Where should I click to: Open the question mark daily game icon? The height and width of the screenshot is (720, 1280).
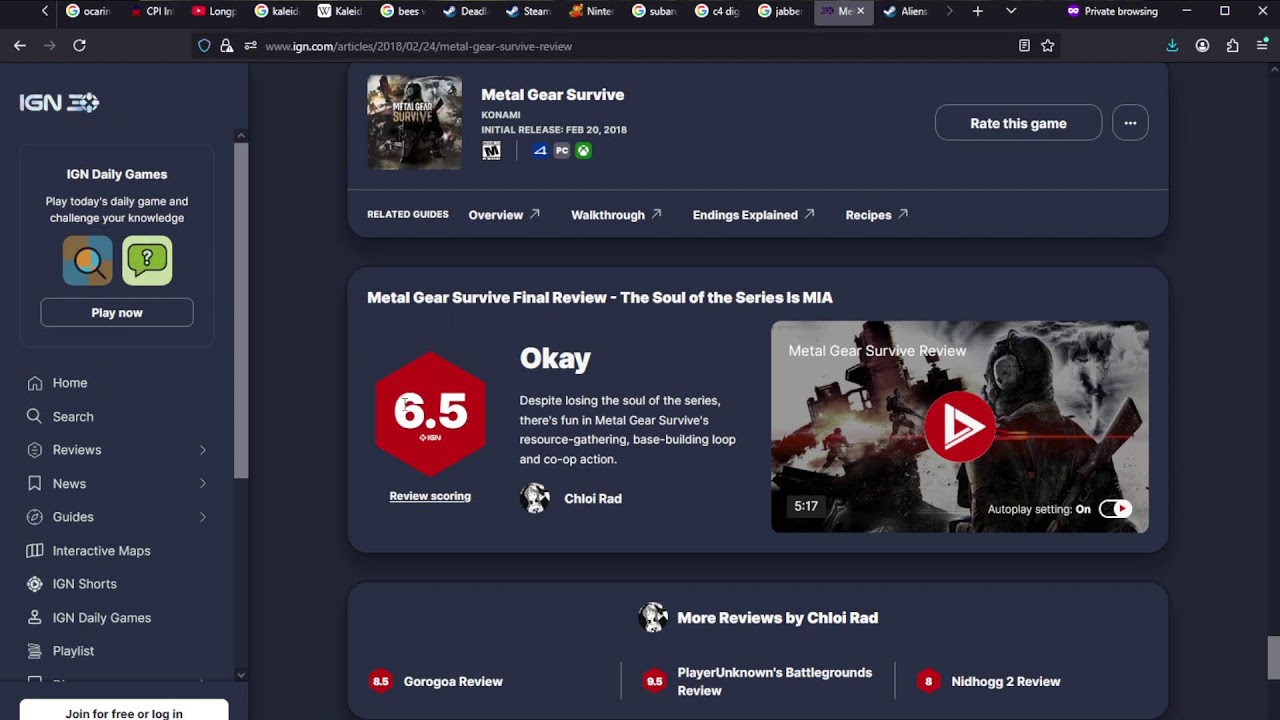147,261
